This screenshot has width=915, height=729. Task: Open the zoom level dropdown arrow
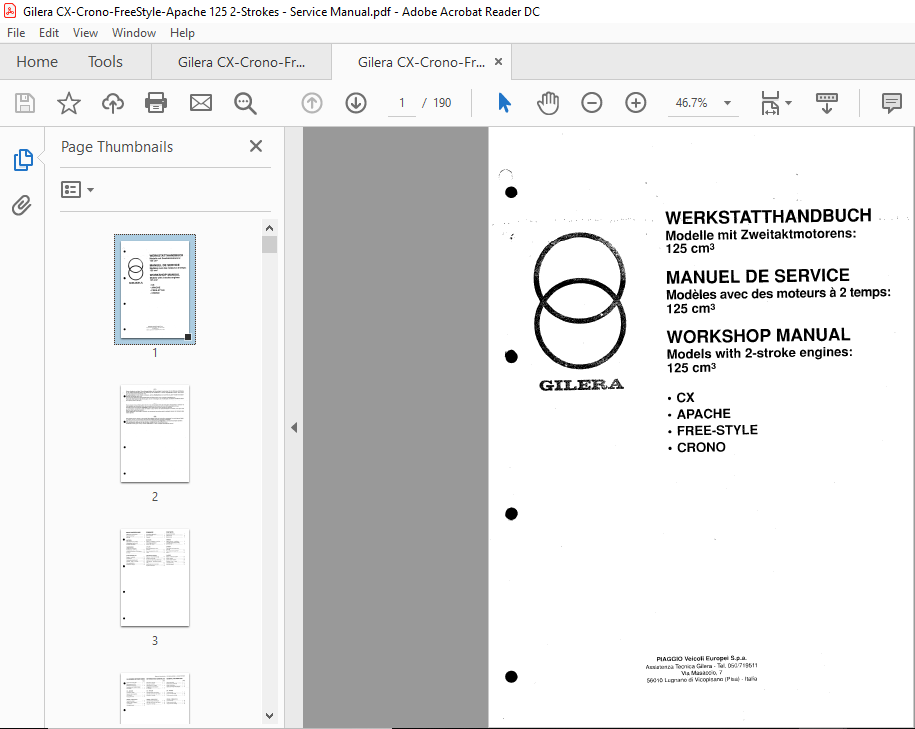tap(727, 103)
